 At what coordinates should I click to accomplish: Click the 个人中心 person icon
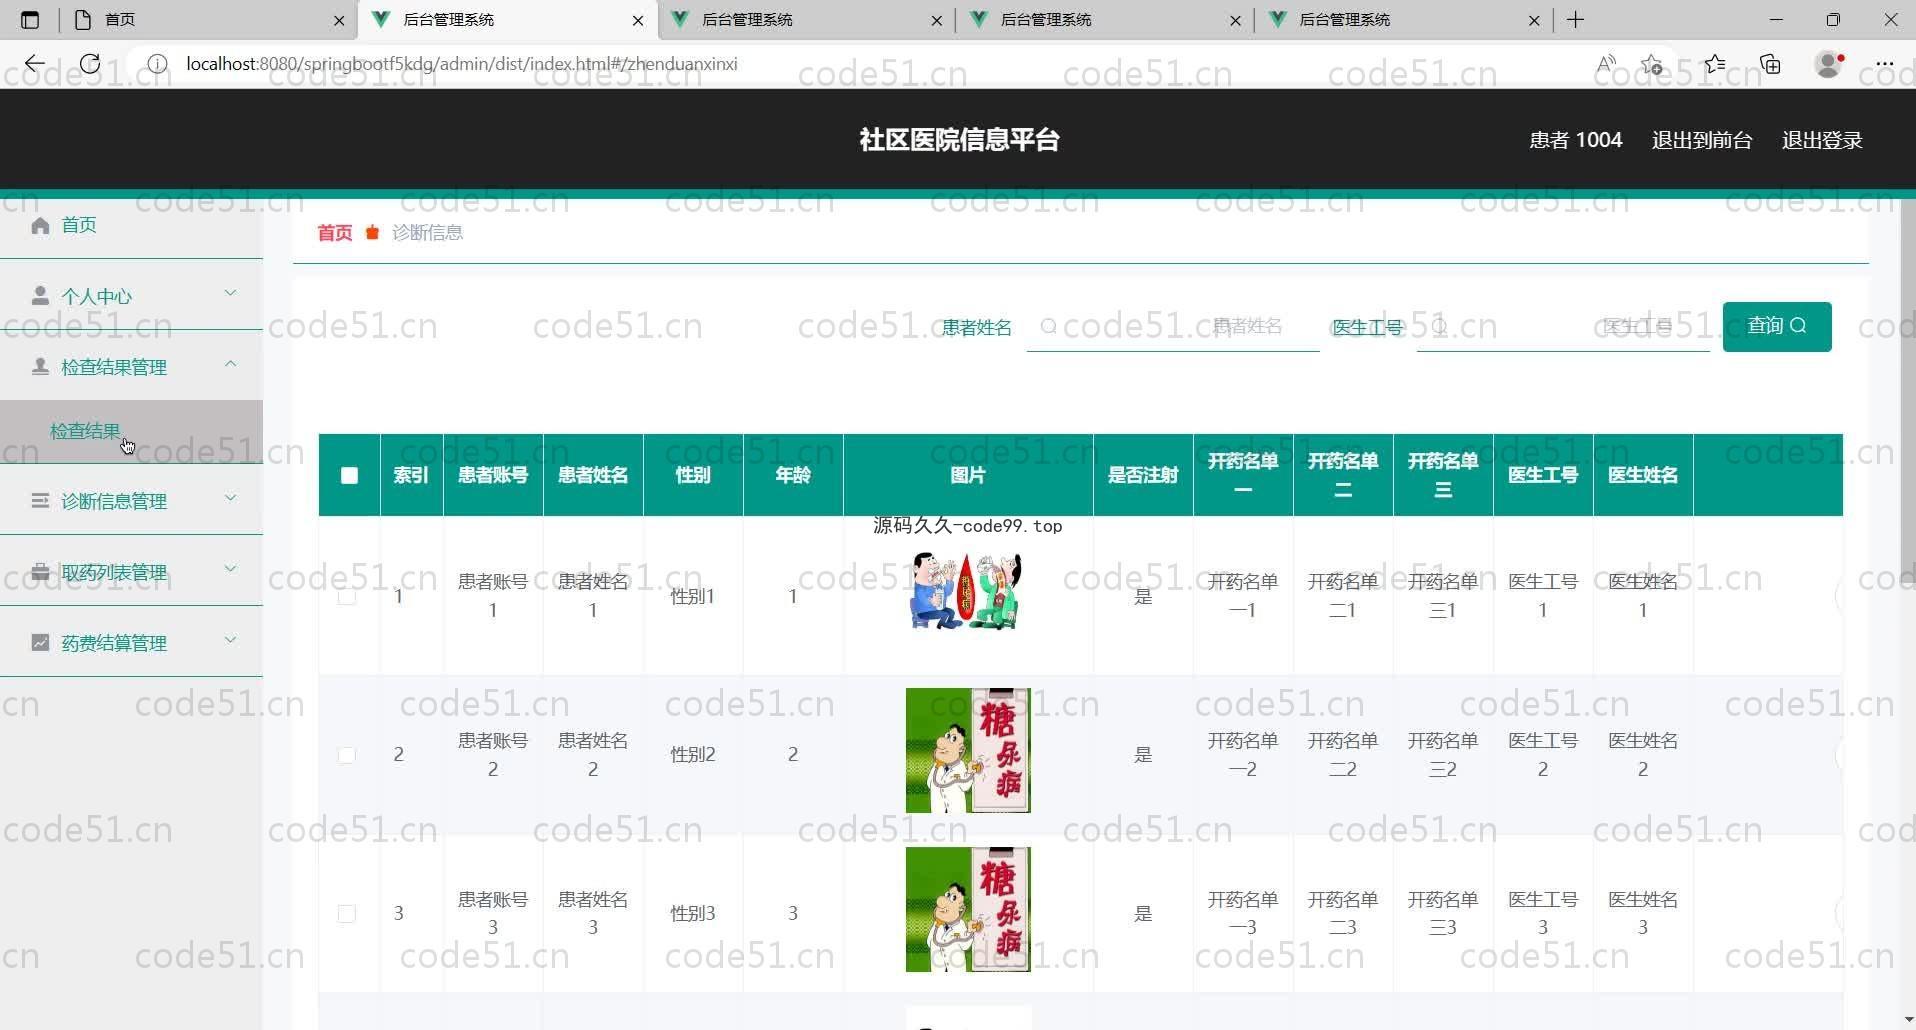(x=40, y=296)
